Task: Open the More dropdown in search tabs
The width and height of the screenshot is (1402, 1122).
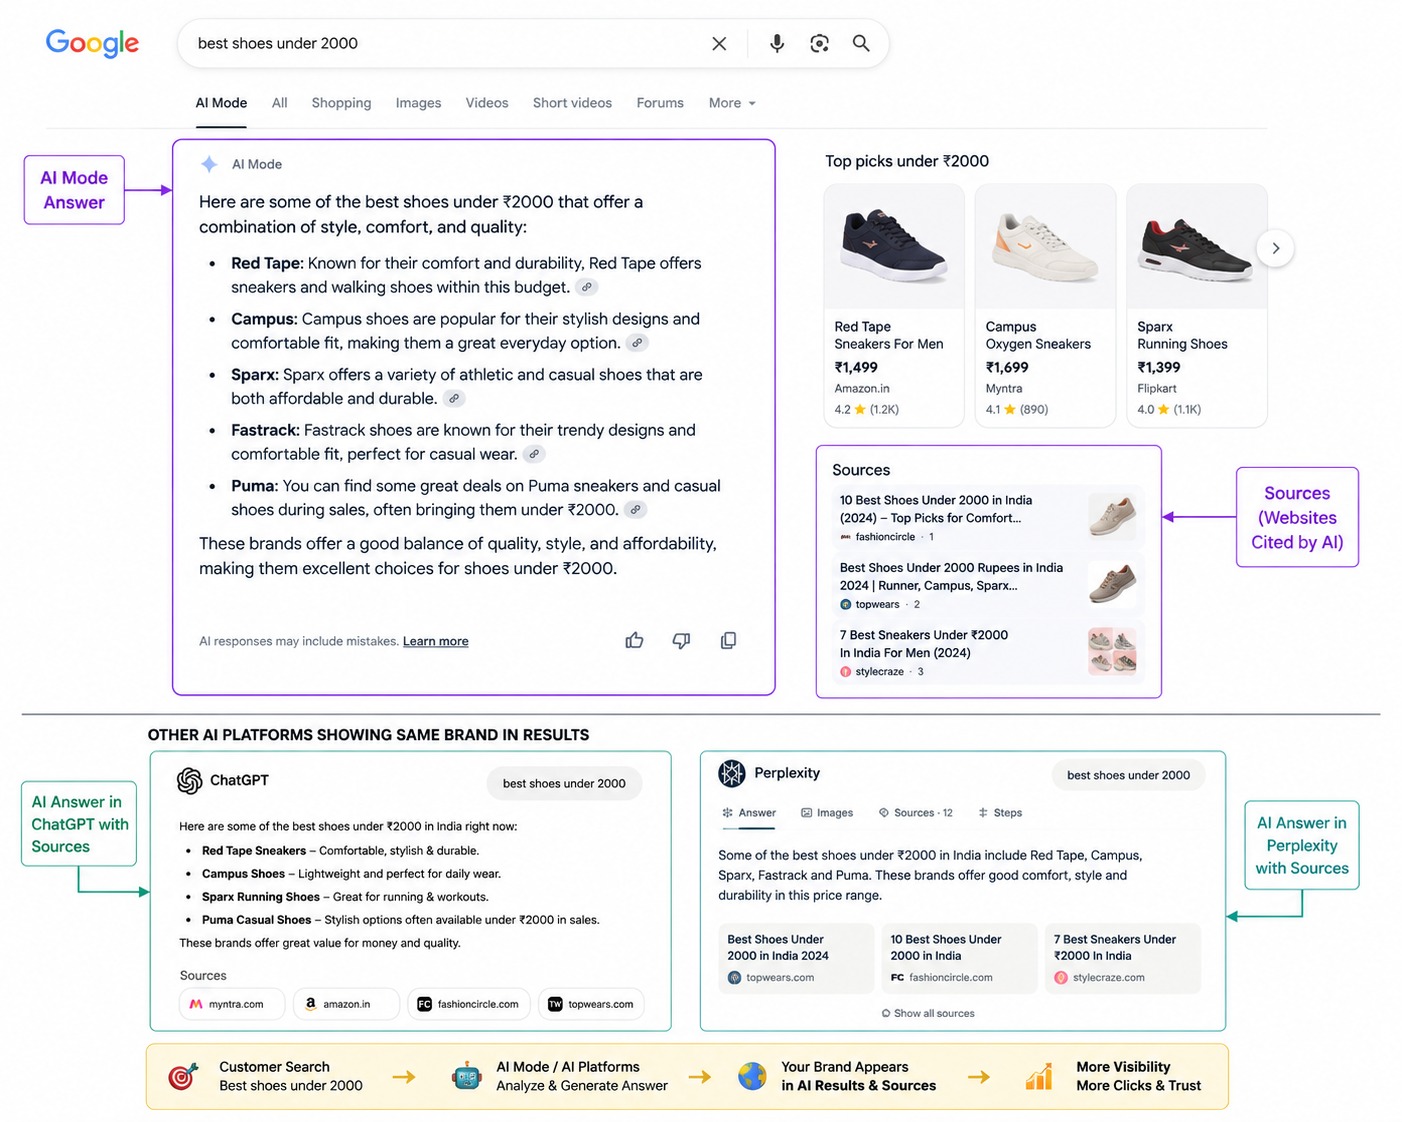Action: (x=732, y=103)
